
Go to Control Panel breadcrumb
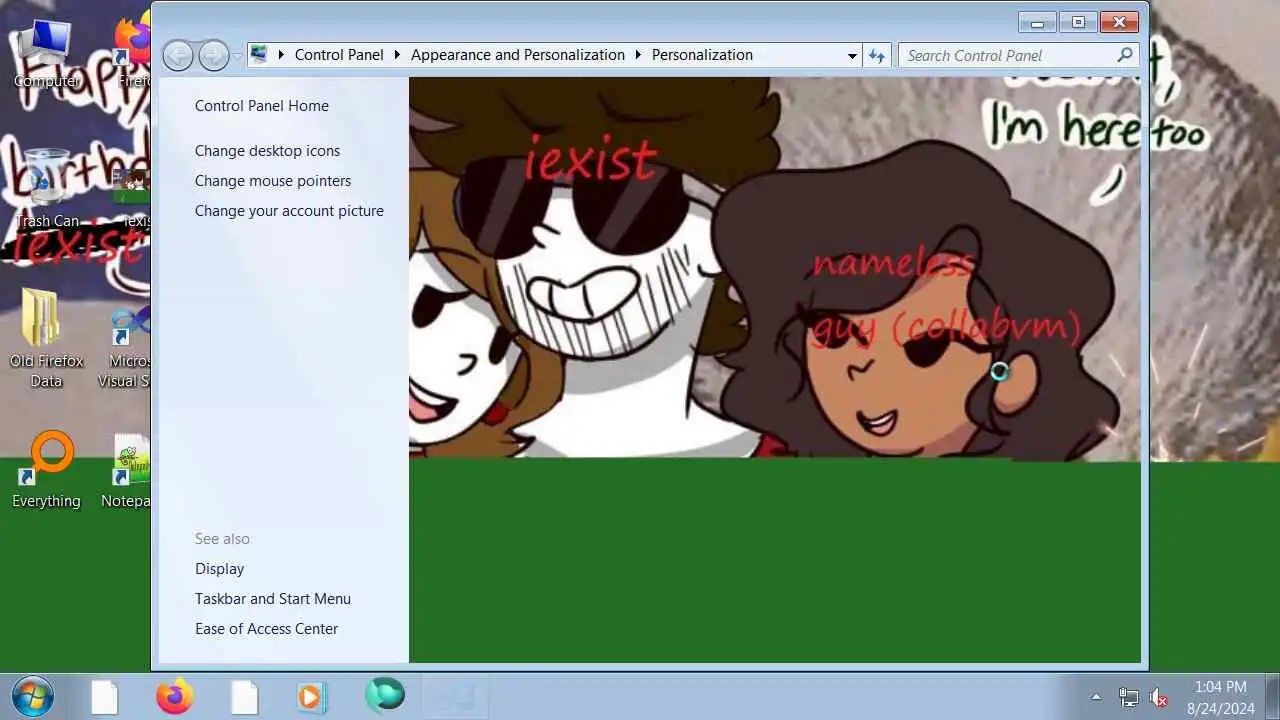pos(339,55)
